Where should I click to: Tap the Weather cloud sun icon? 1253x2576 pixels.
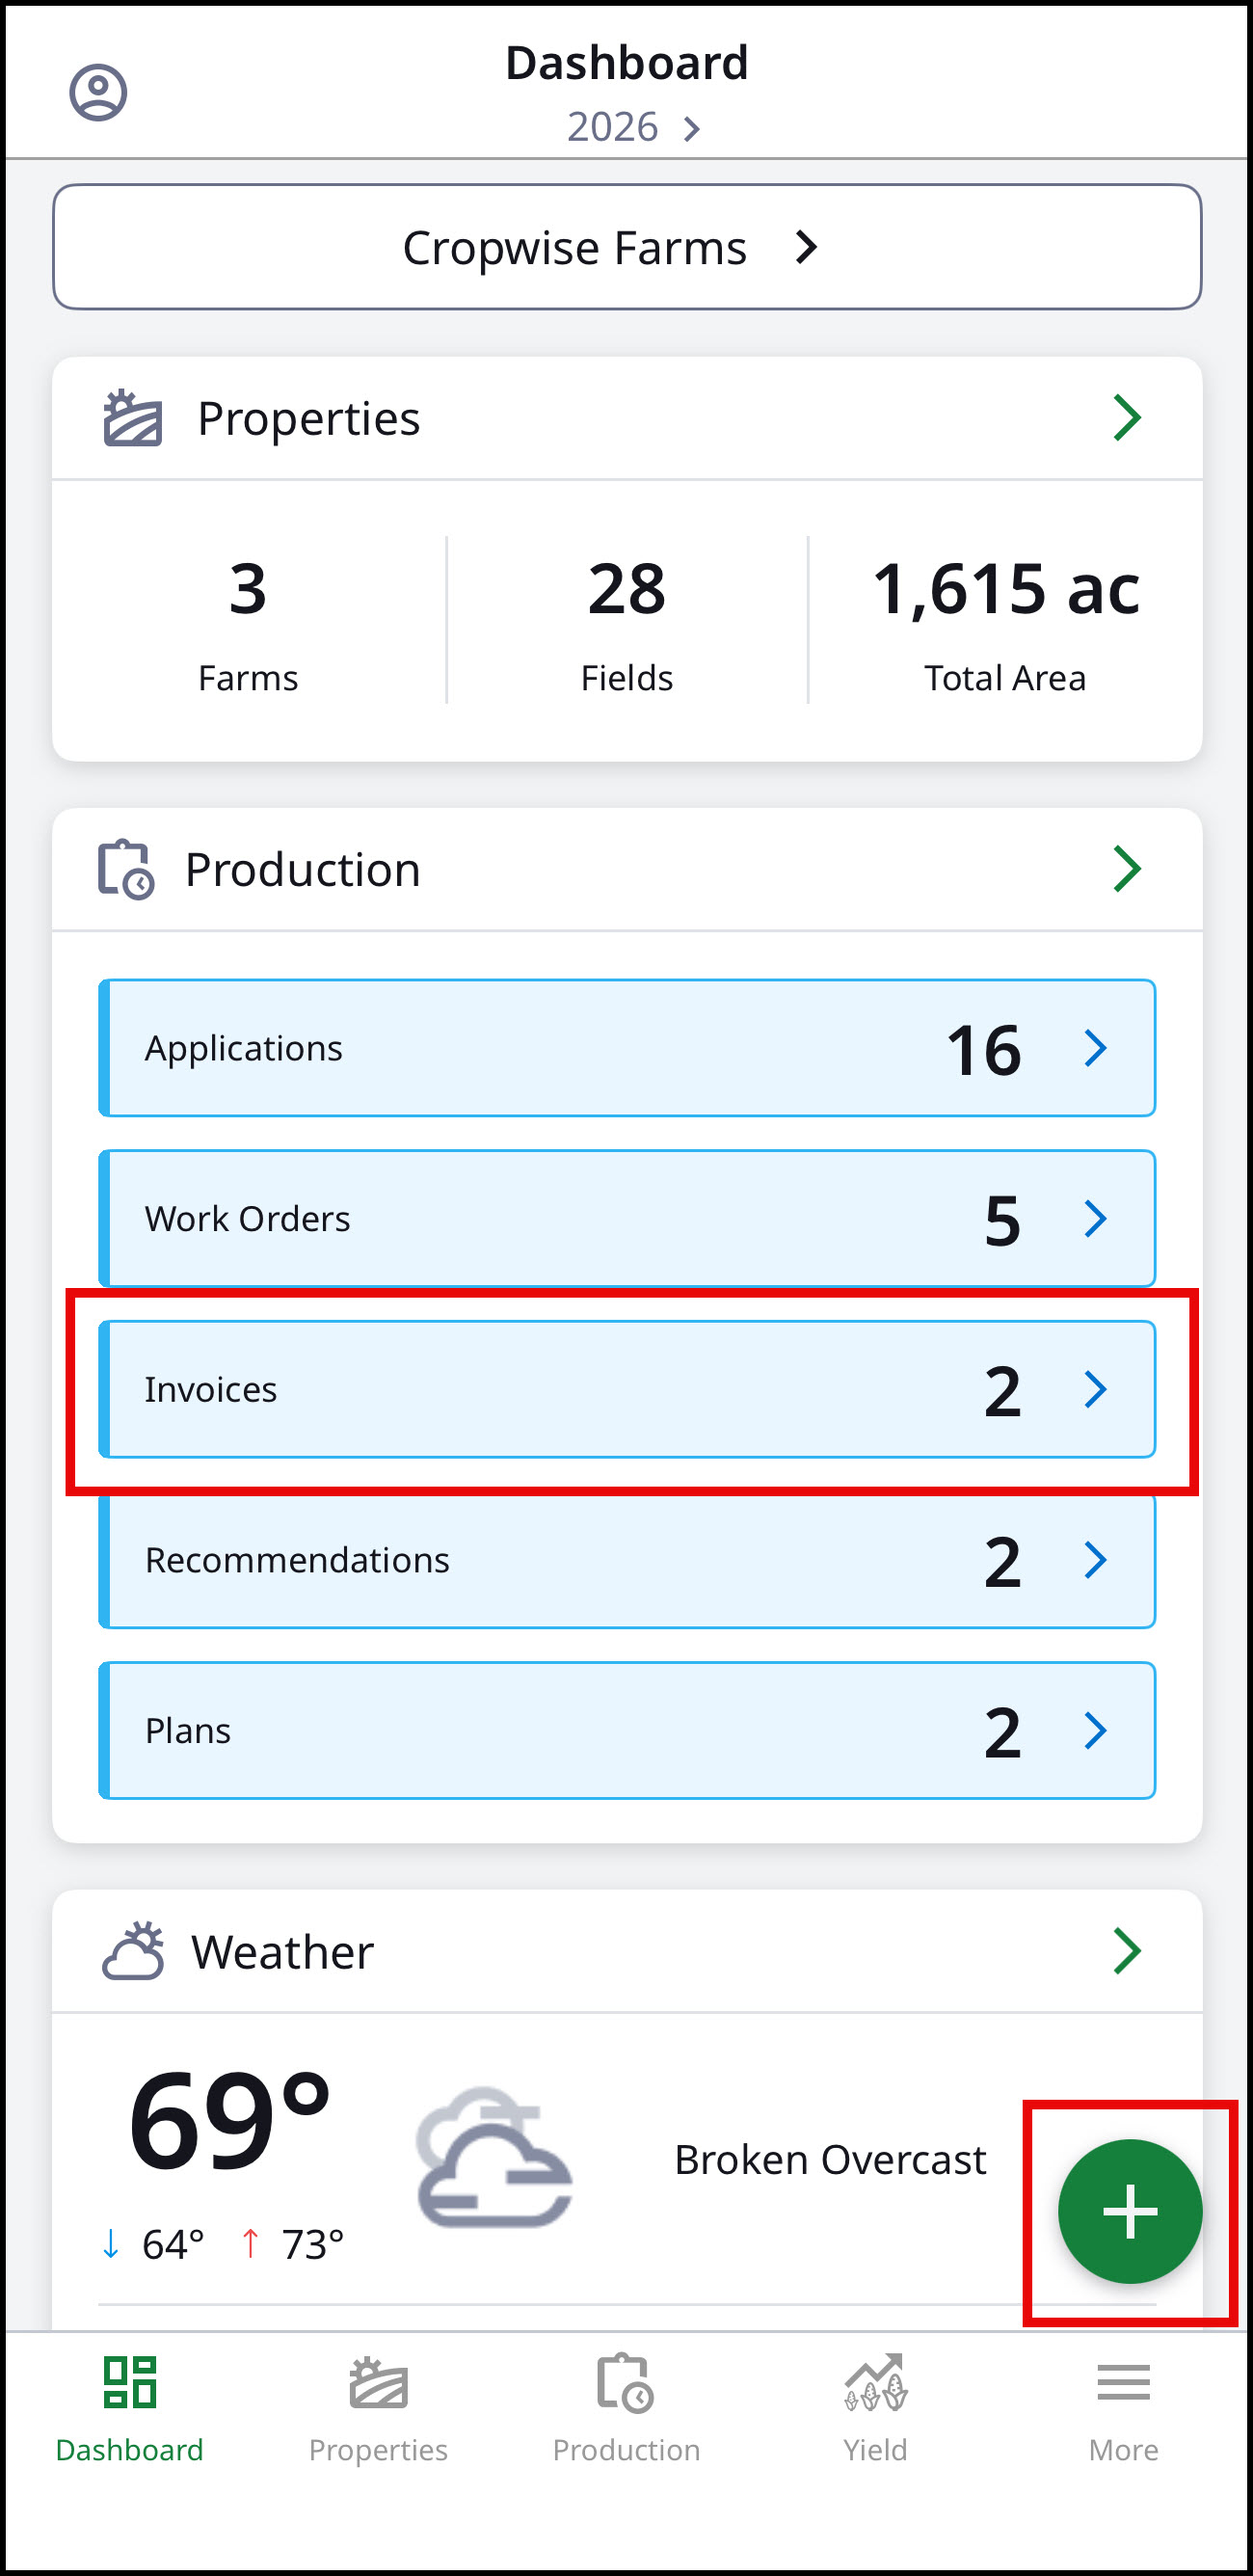pos(134,1950)
